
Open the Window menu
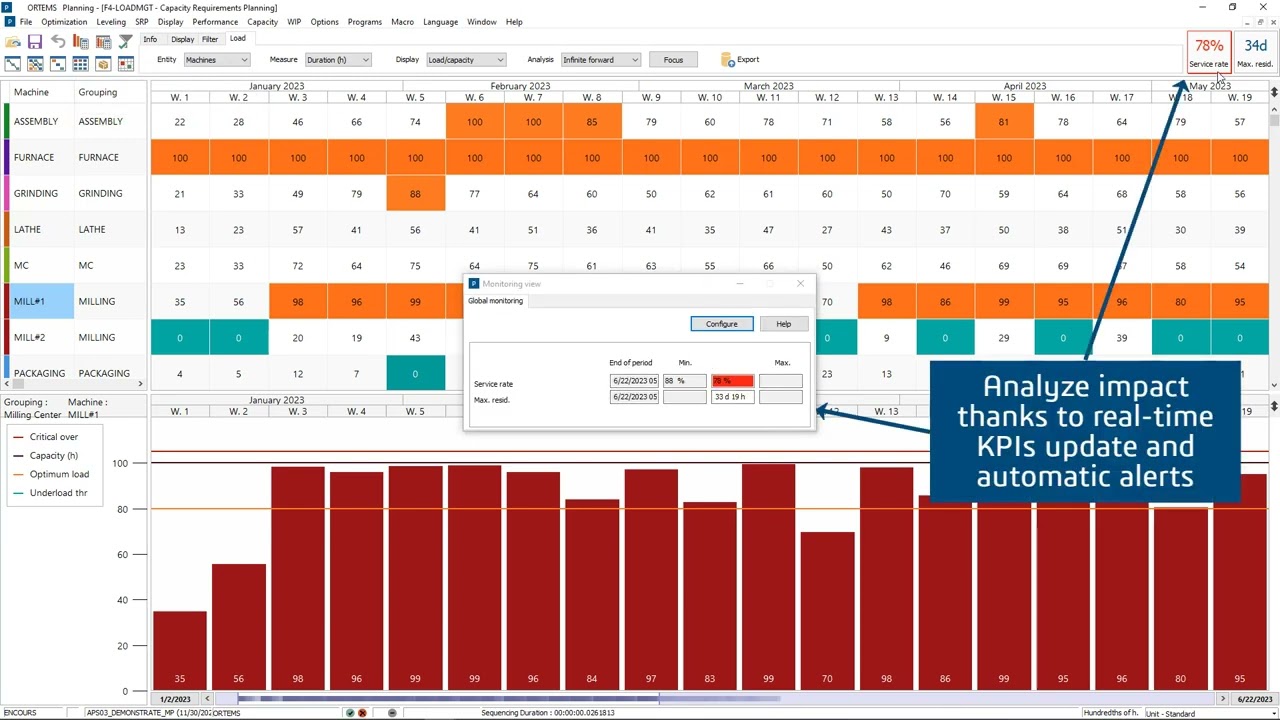tap(482, 22)
